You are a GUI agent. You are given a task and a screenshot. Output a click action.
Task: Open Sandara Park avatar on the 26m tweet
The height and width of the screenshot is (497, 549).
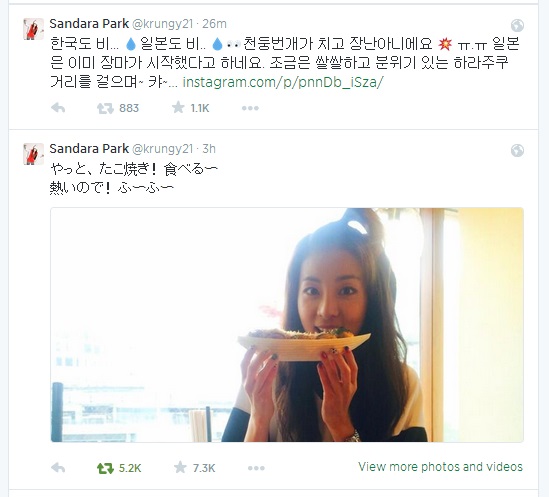[x=33, y=29]
